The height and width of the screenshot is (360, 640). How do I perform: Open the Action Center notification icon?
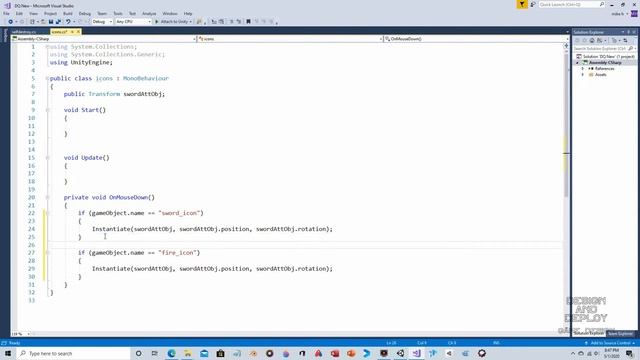pos(629,353)
